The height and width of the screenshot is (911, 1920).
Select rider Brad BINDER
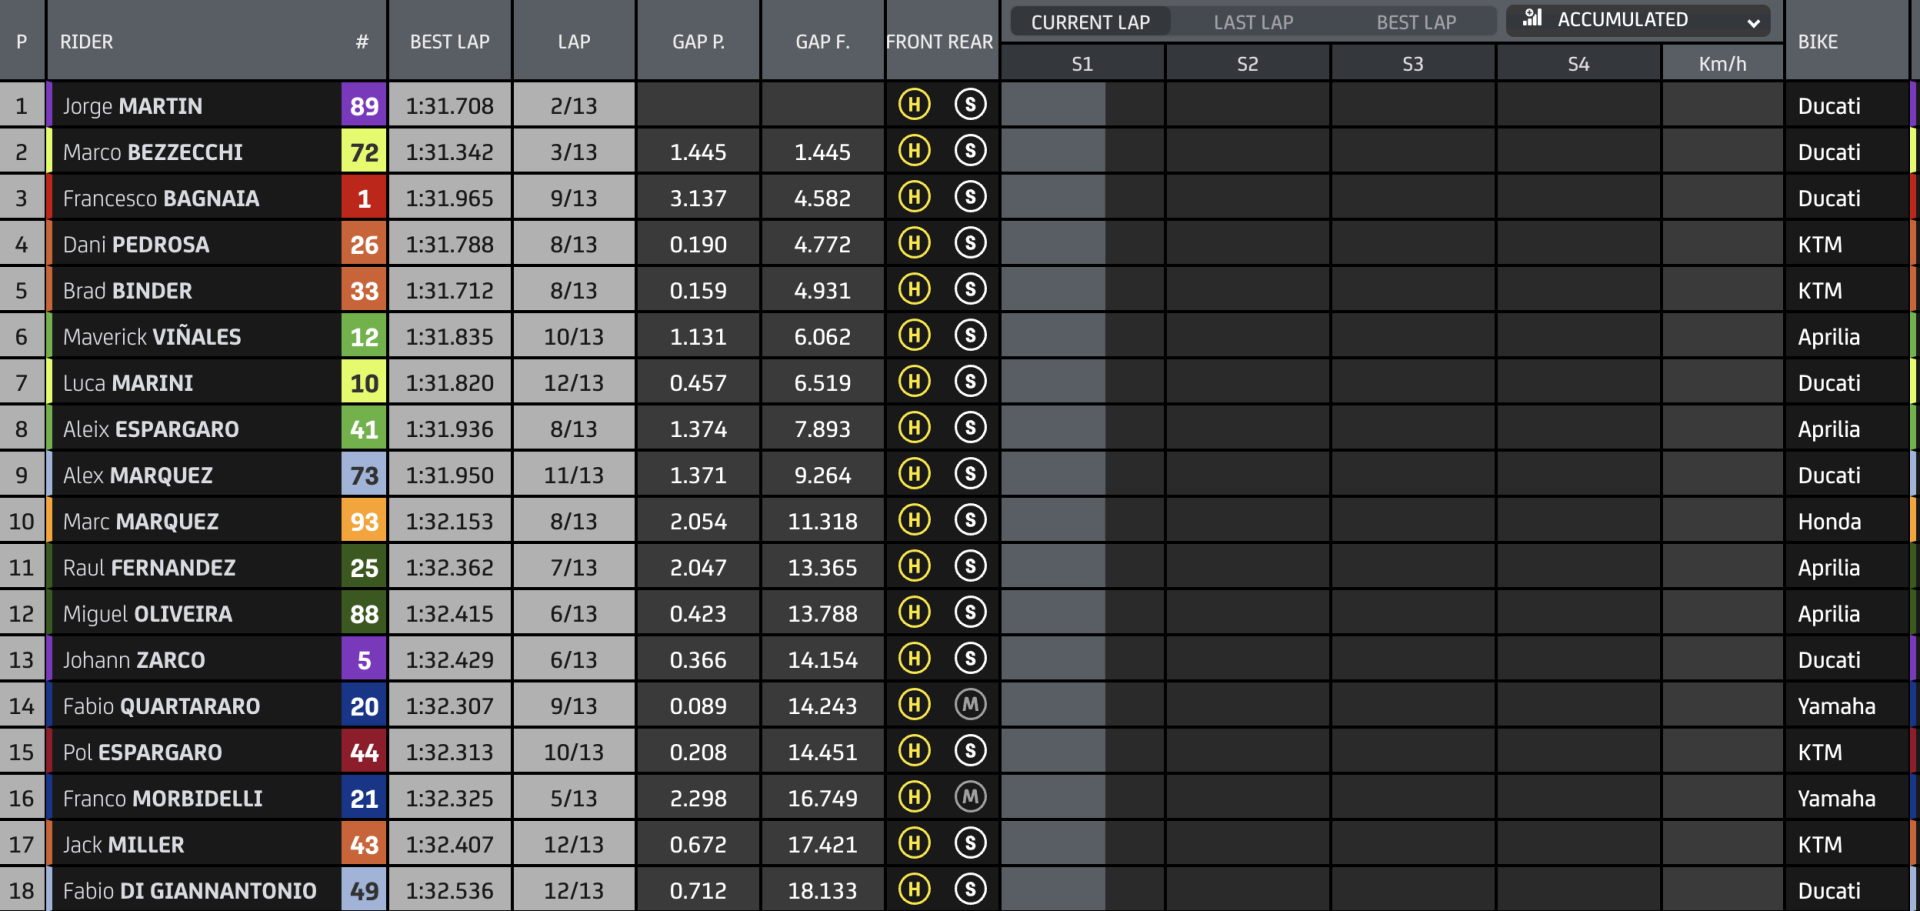click(x=127, y=291)
